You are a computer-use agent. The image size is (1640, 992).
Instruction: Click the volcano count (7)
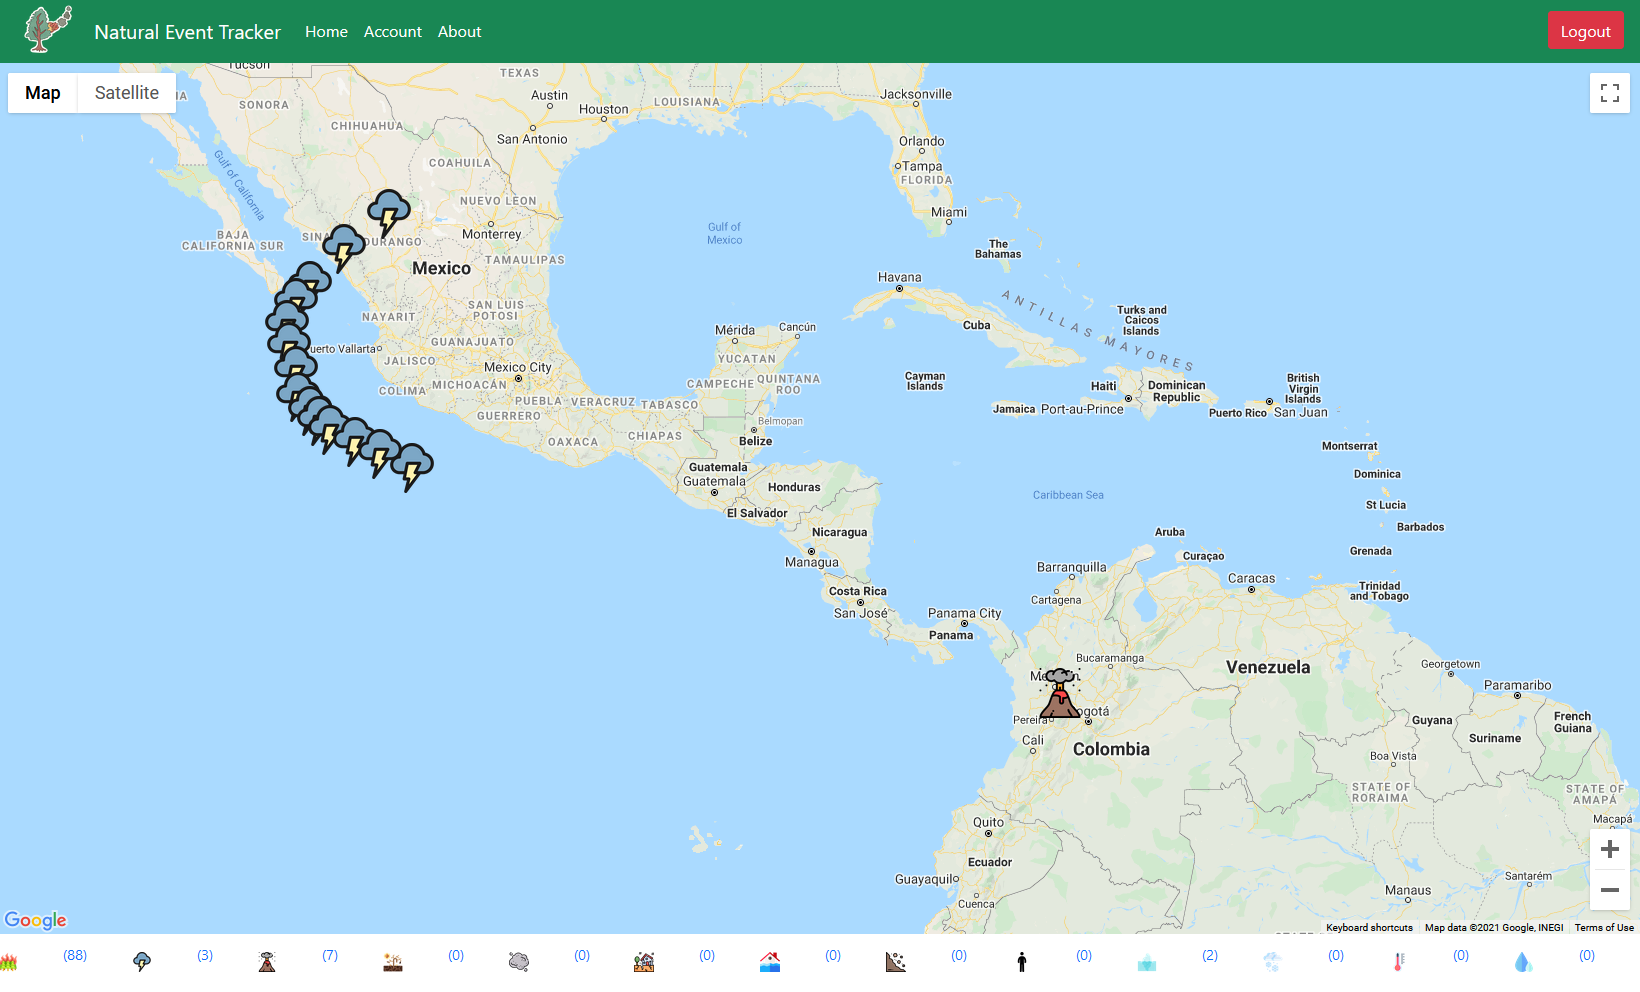[x=330, y=956]
